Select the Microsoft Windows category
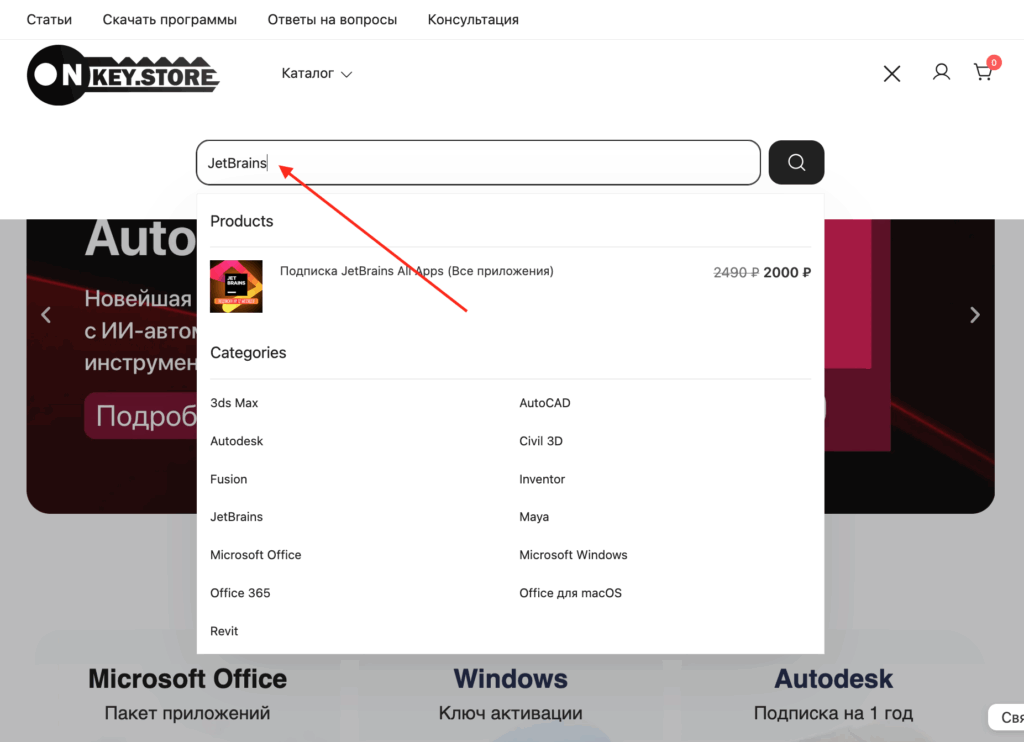Screen dimensions: 1024x742 pos(573,555)
